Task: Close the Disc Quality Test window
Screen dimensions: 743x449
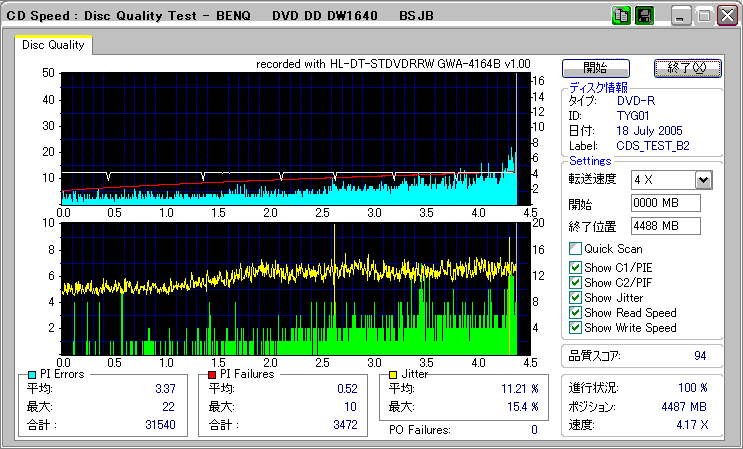Action: pyautogui.click(x=726, y=15)
